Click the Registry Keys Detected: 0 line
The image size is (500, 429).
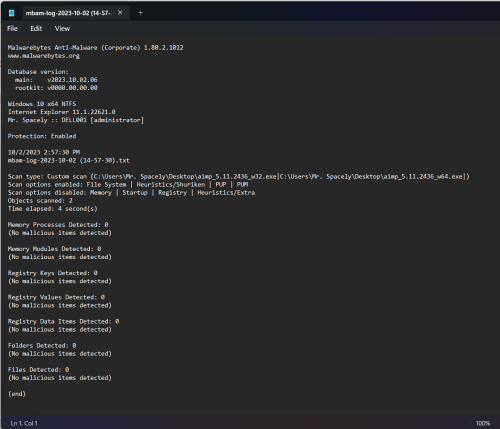53,273
